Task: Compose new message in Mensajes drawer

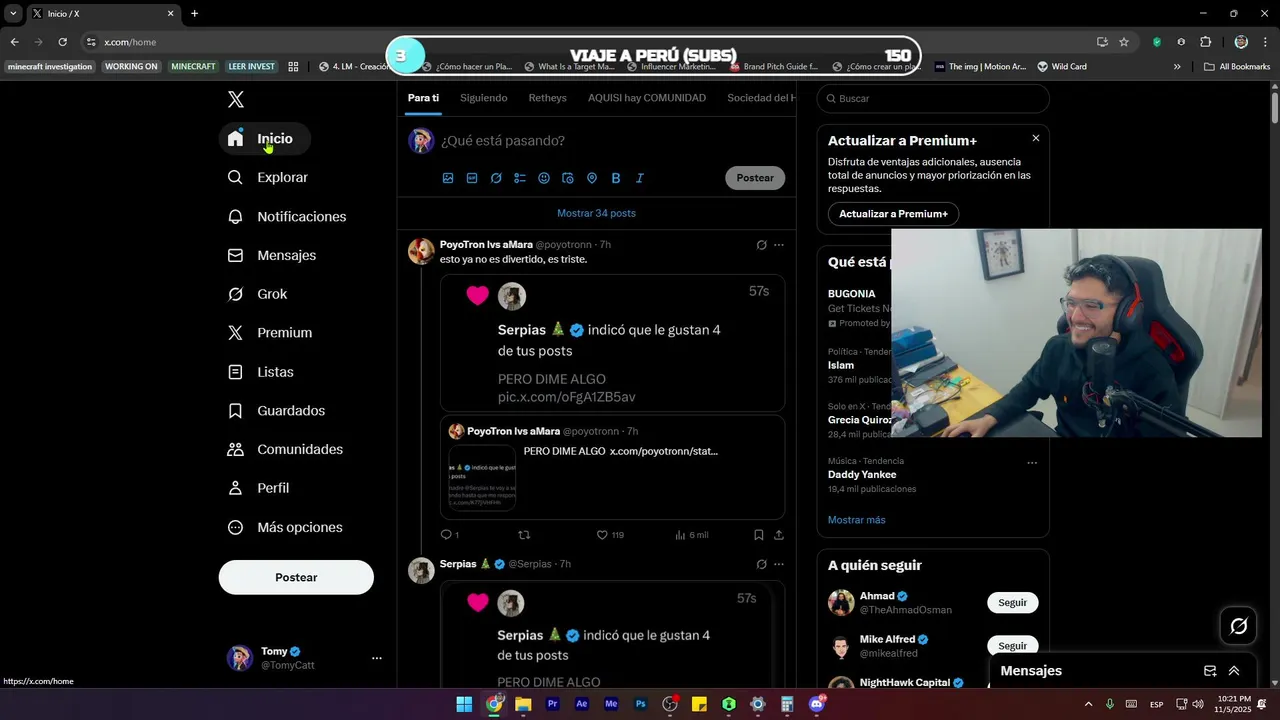Action: 1210,671
